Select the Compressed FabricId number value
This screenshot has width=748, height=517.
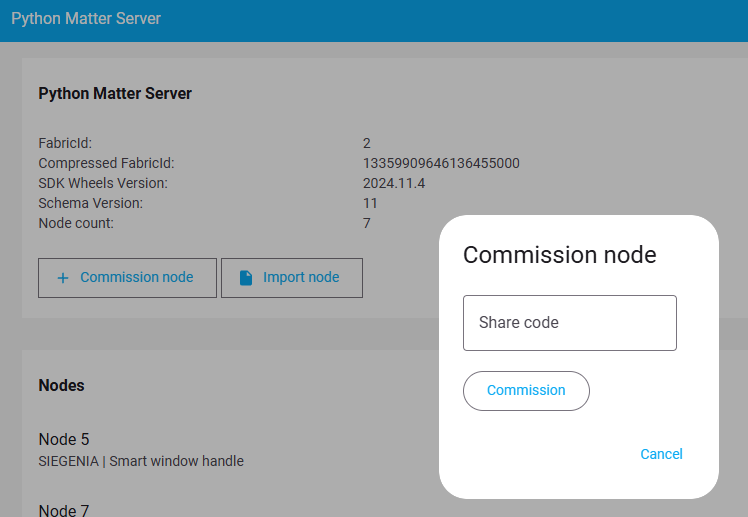(441, 163)
